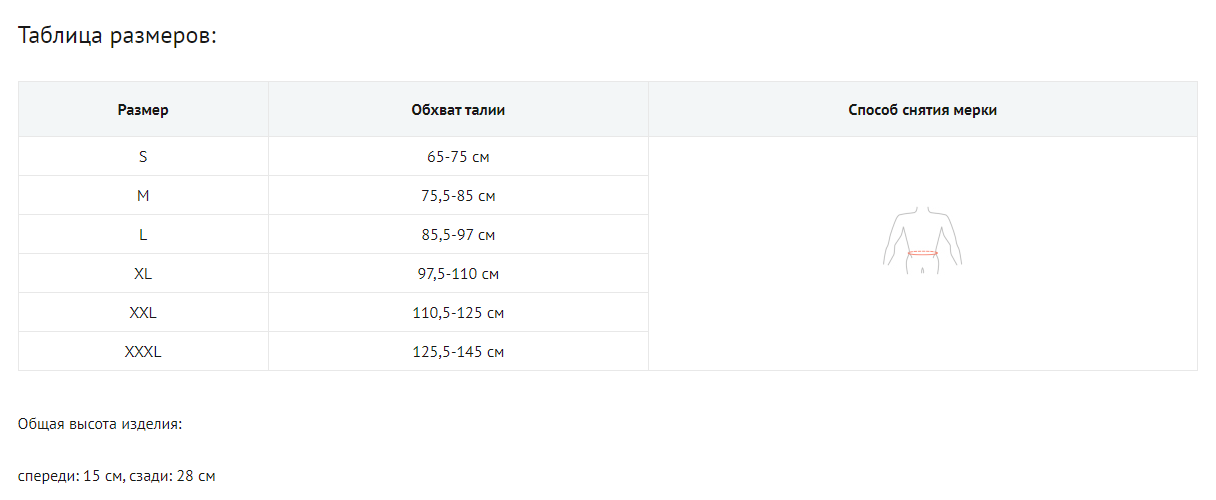This screenshot has width=1216, height=500.
Task: Click the 'Способ снятия мерки' column header
Action: coord(922,110)
